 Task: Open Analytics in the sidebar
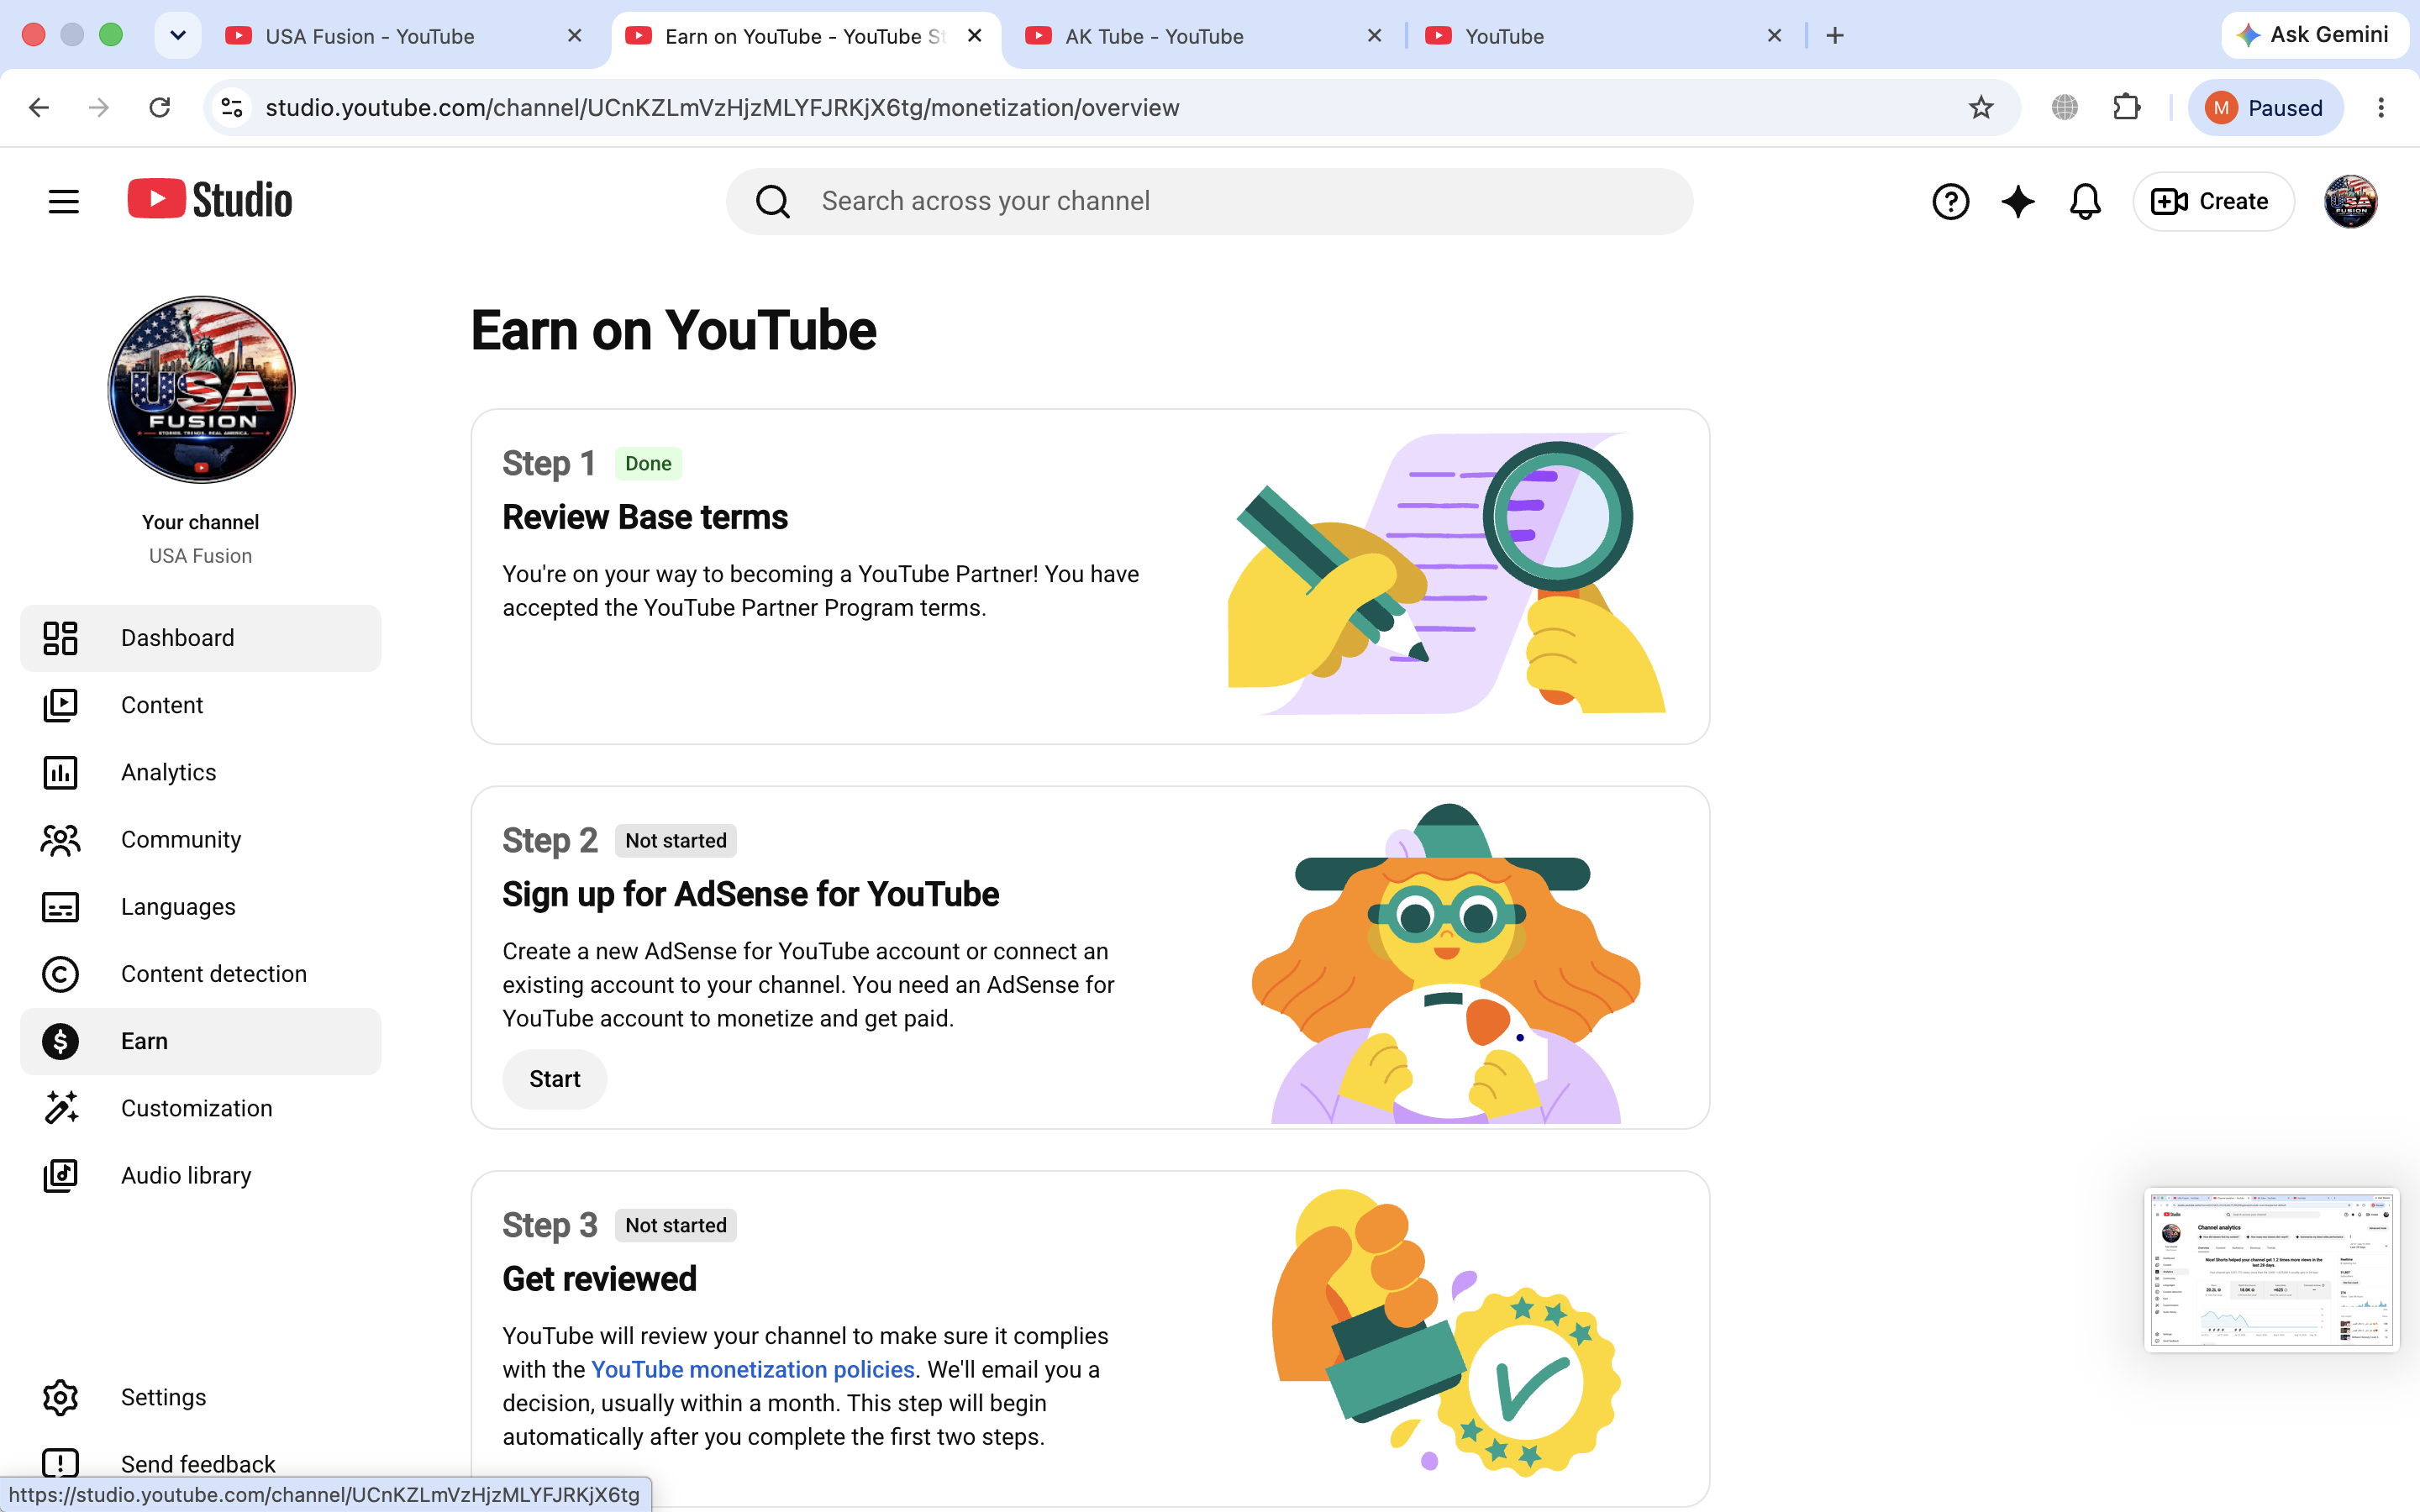pyautogui.click(x=200, y=772)
